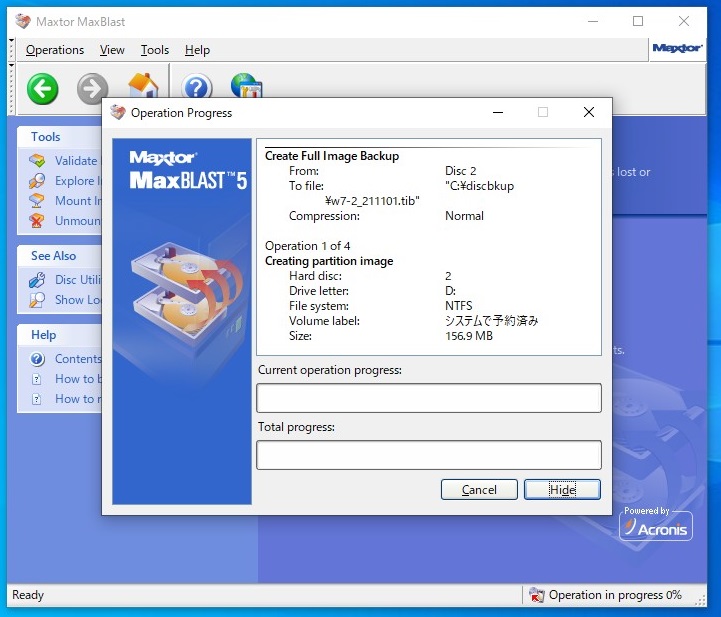The width and height of the screenshot is (721, 617).
Task: Click the Current operation progress bar
Action: pos(429,398)
